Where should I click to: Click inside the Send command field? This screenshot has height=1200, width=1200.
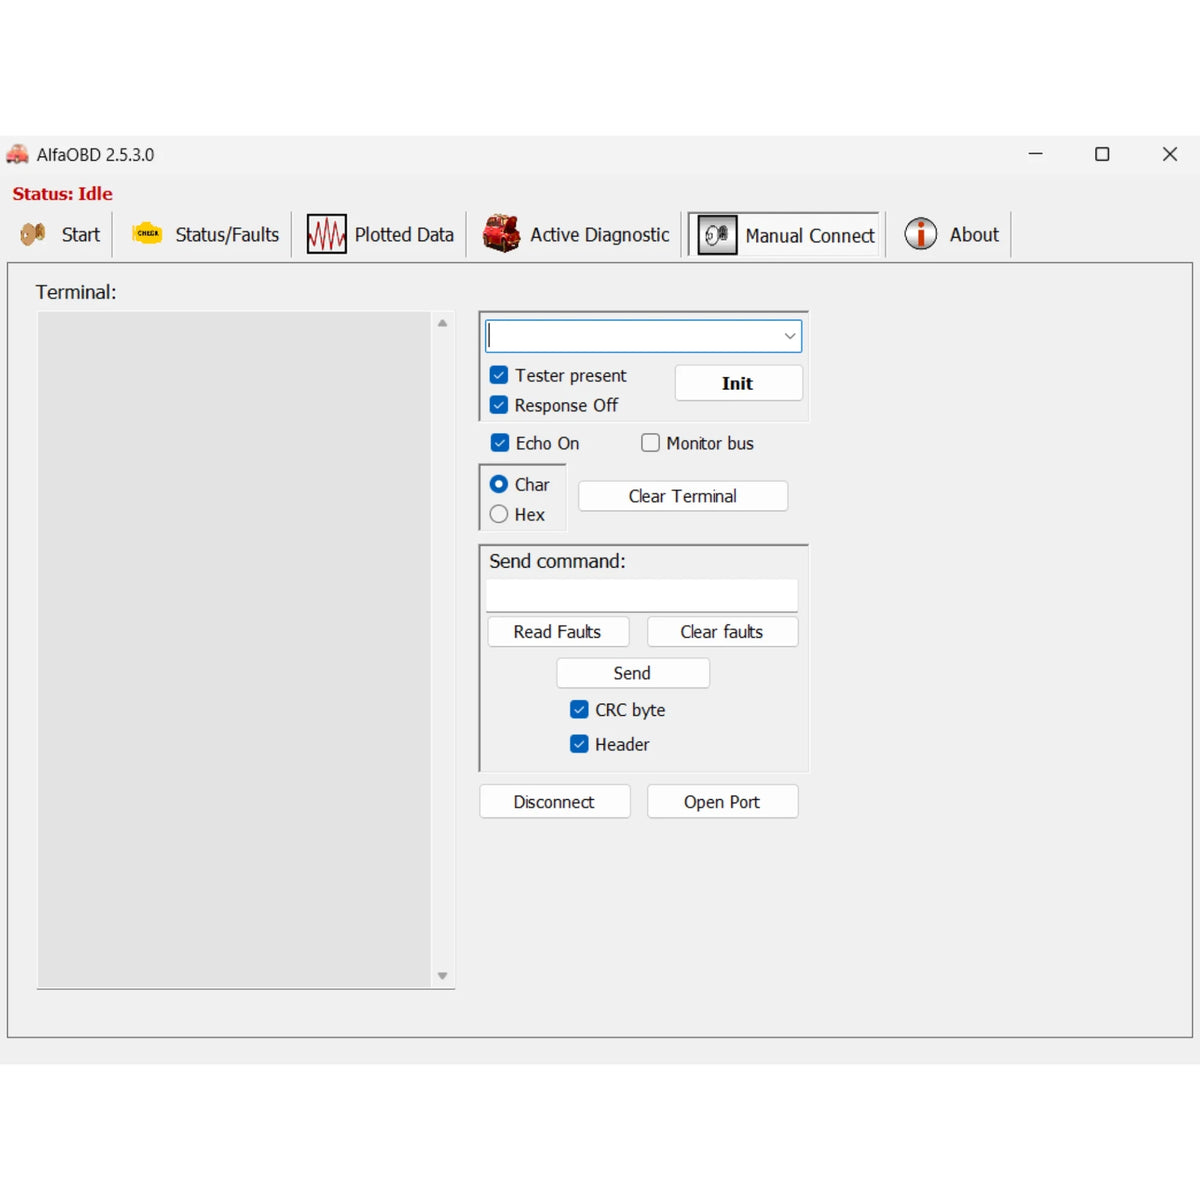pos(640,594)
